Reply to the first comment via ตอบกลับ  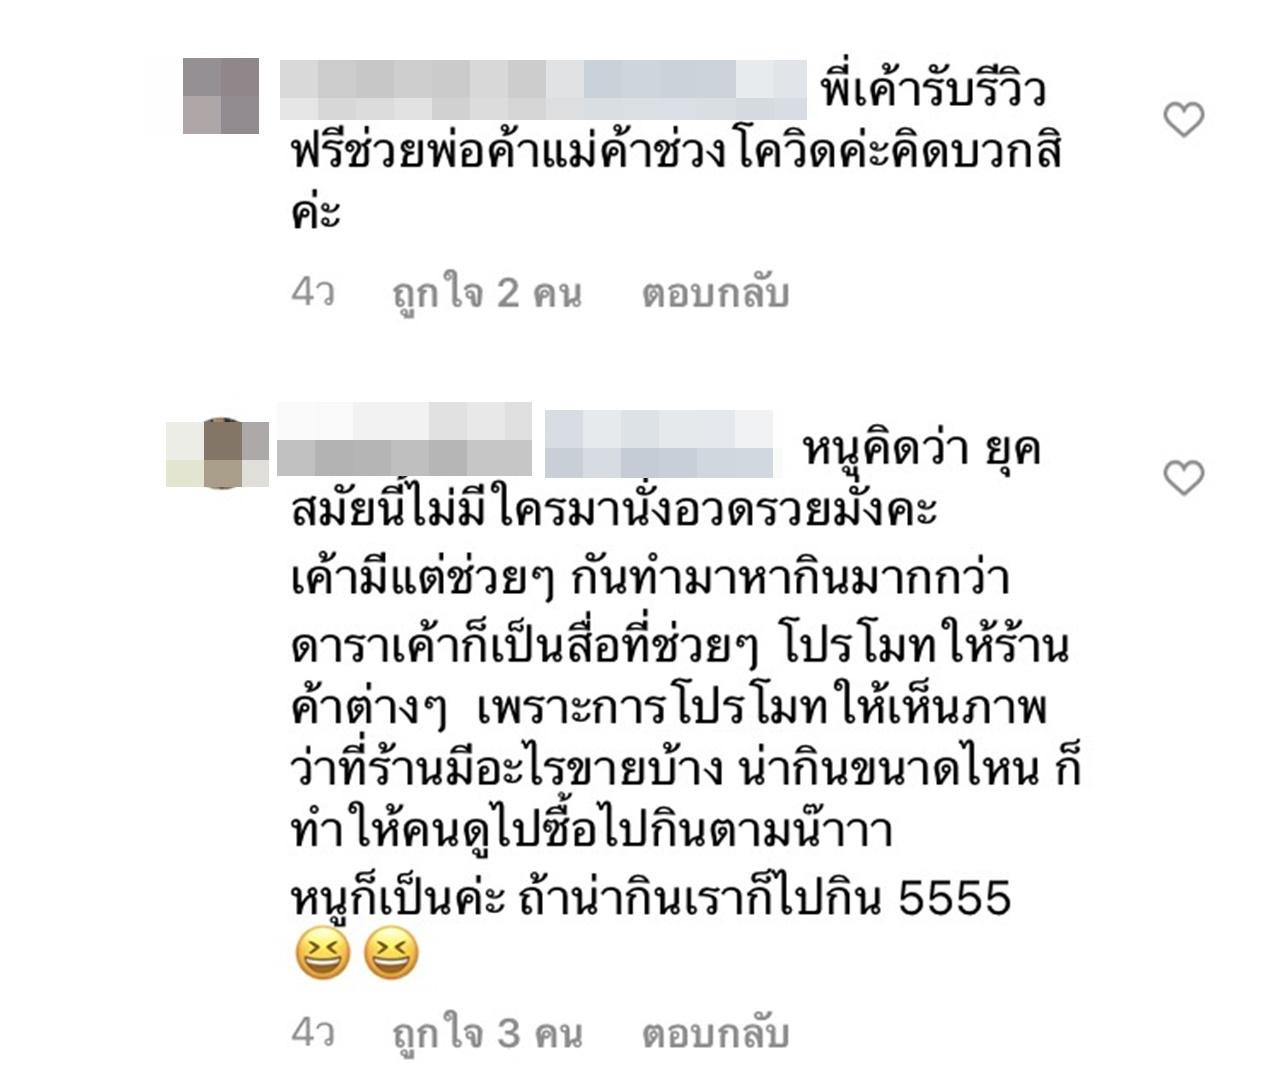(715, 293)
